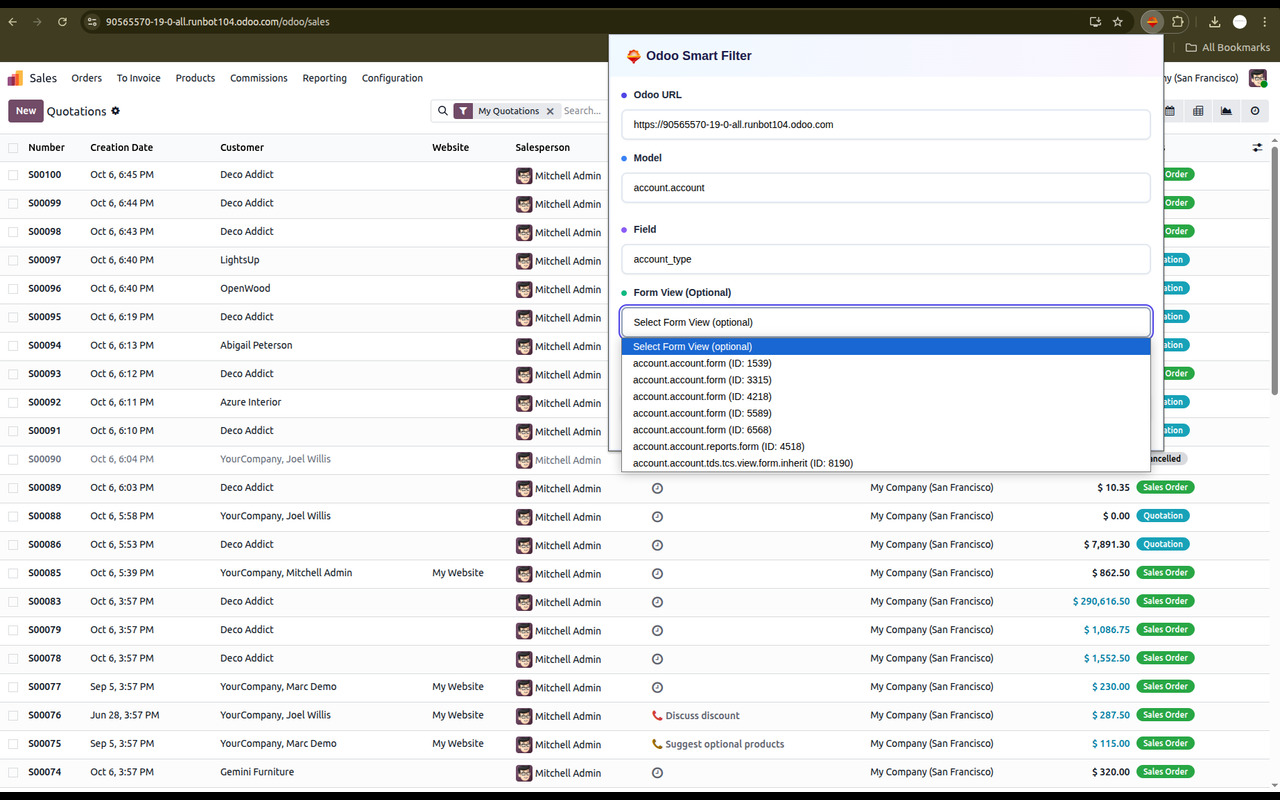Click activity clock icon for S00086
This screenshot has width=1280, height=800.
(x=657, y=545)
